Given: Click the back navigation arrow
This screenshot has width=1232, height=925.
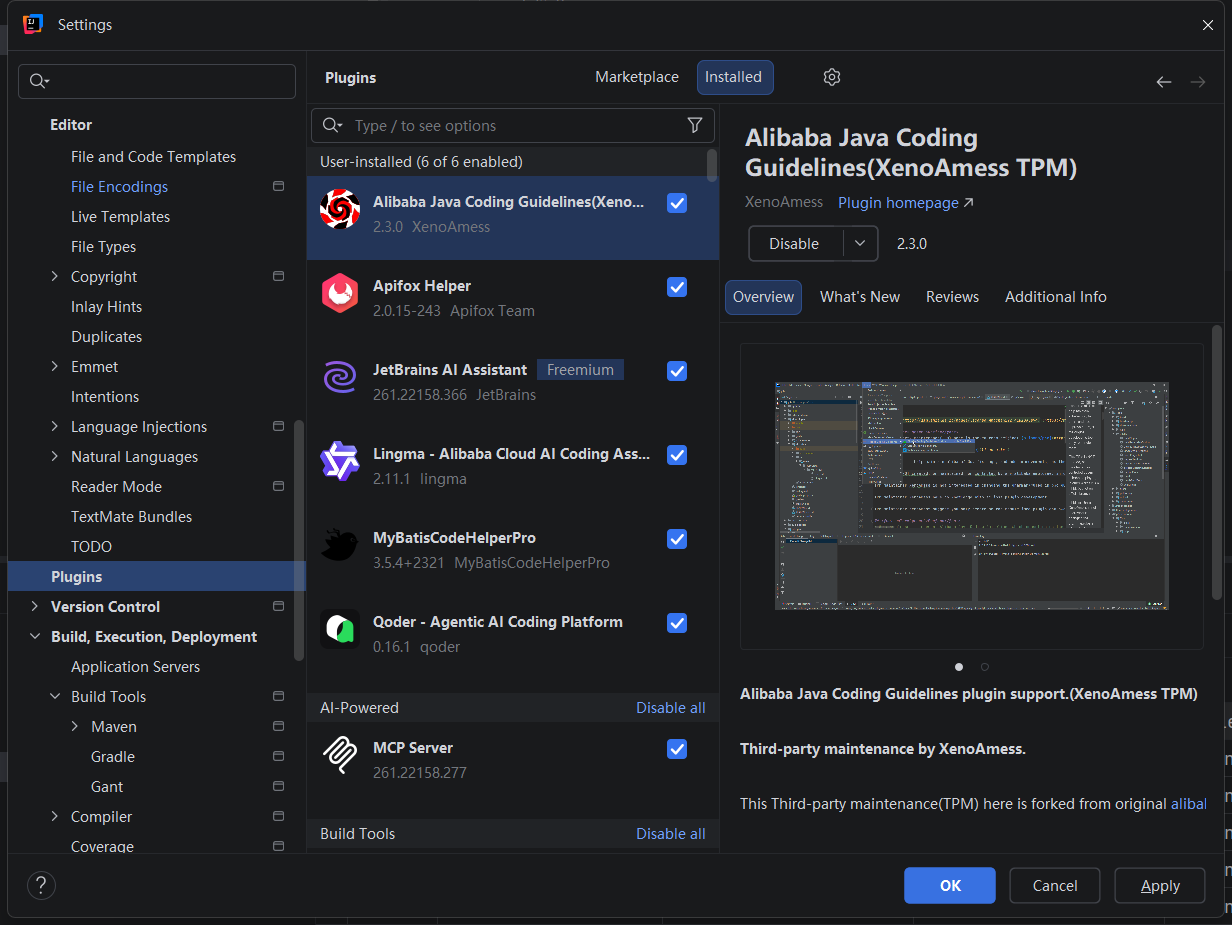Looking at the screenshot, I should [x=1164, y=82].
